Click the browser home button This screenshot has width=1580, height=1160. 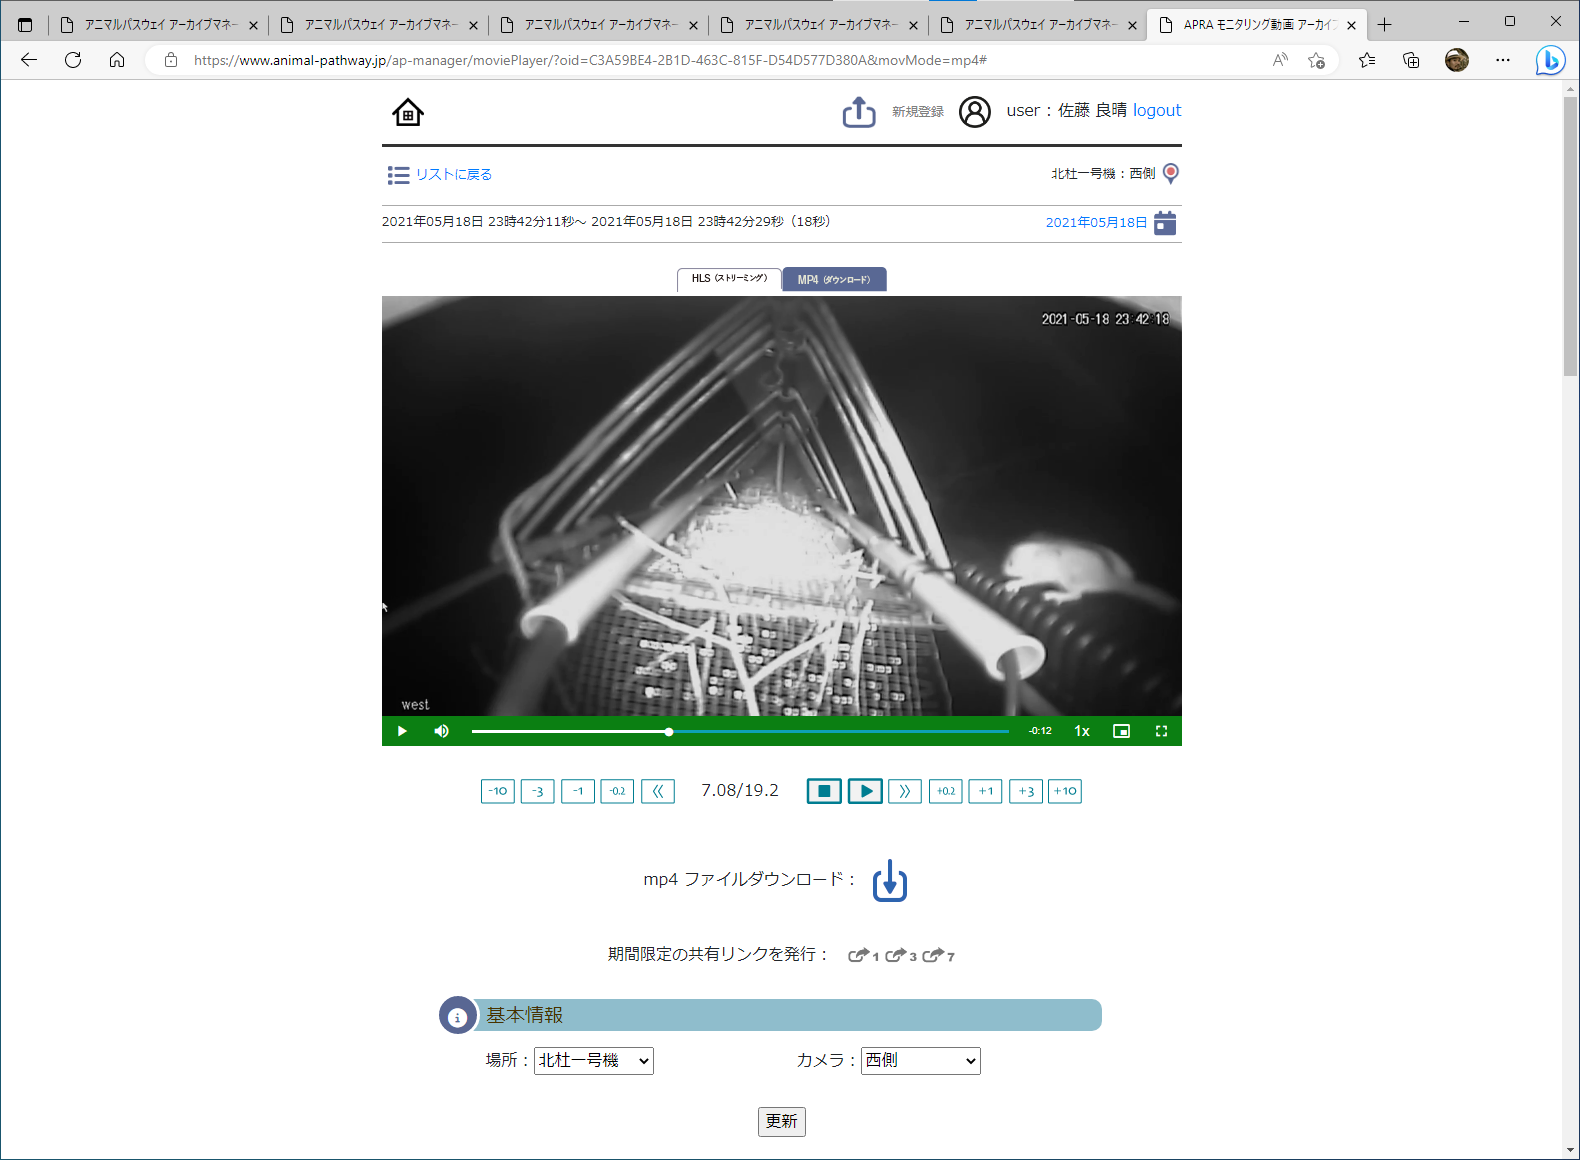[x=117, y=60]
